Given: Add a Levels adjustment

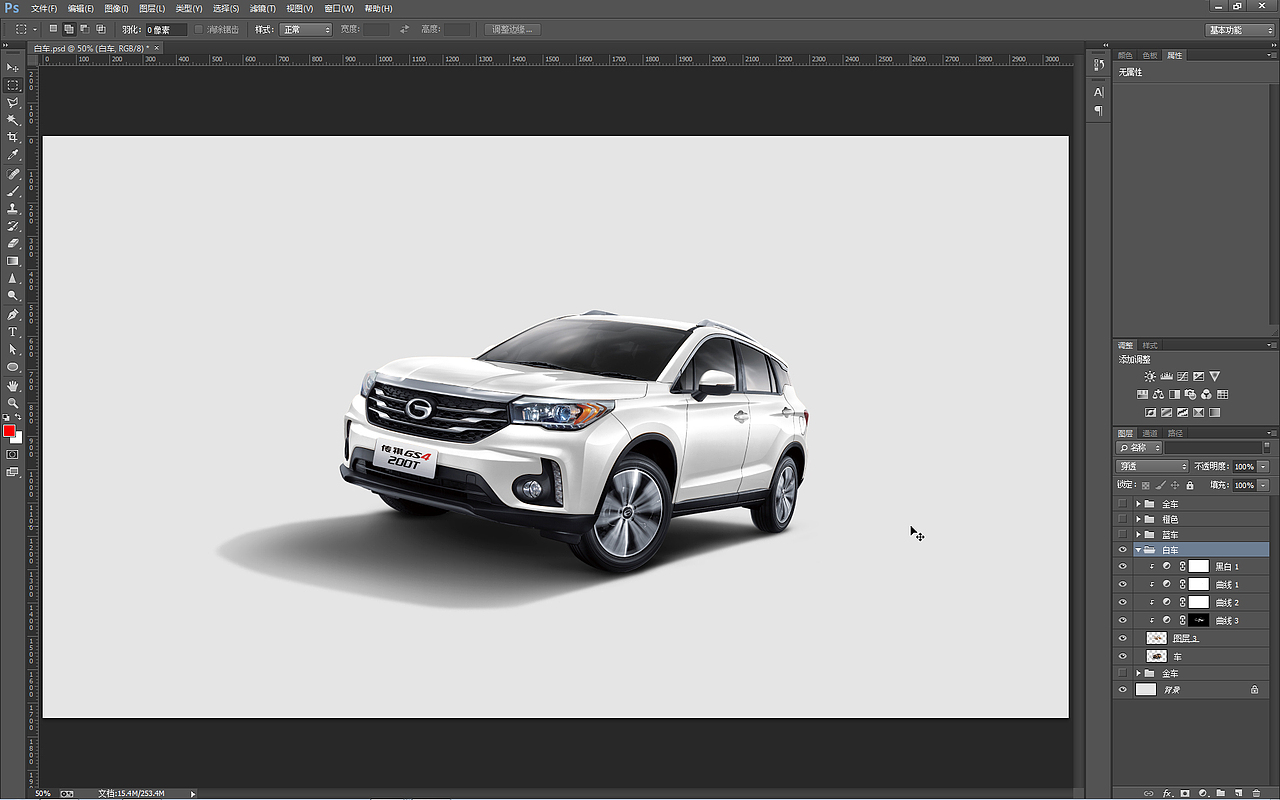Looking at the screenshot, I should click(1166, 376).
